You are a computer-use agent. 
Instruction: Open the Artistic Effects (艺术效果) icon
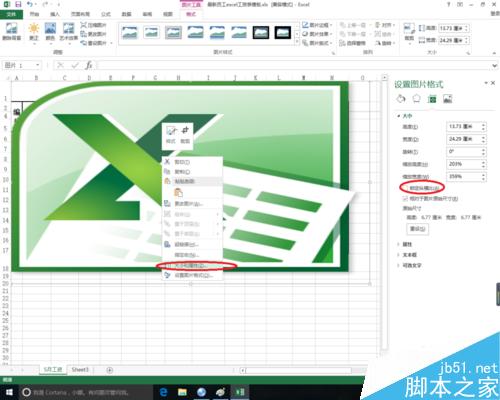pyautogui.click(x=69, y=28)
